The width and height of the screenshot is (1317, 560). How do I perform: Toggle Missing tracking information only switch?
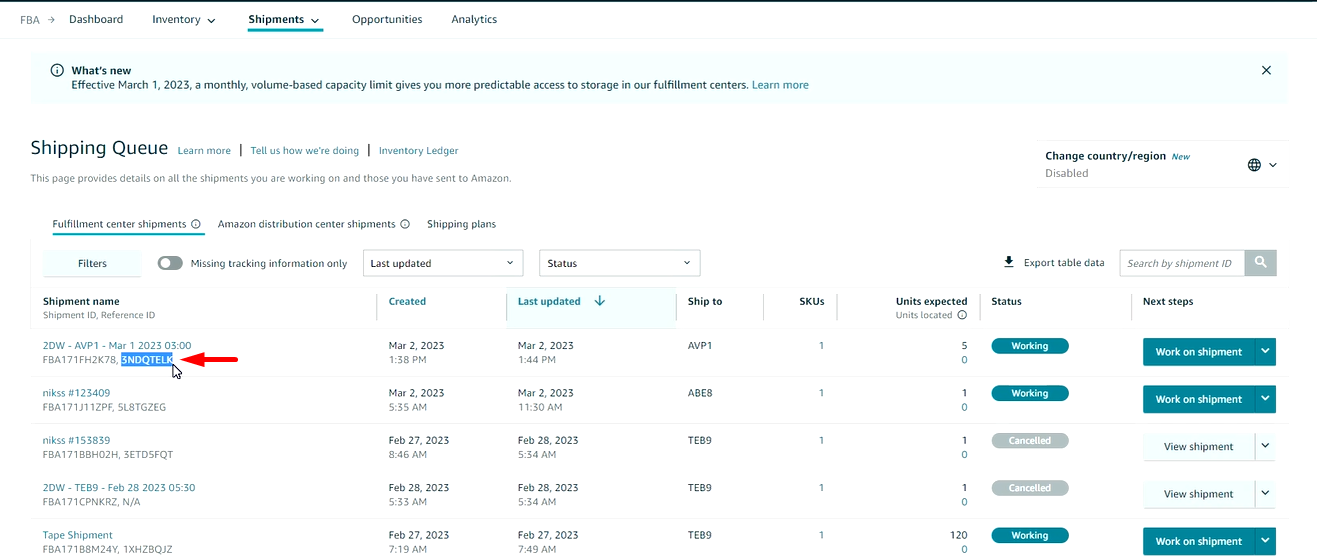170,263
